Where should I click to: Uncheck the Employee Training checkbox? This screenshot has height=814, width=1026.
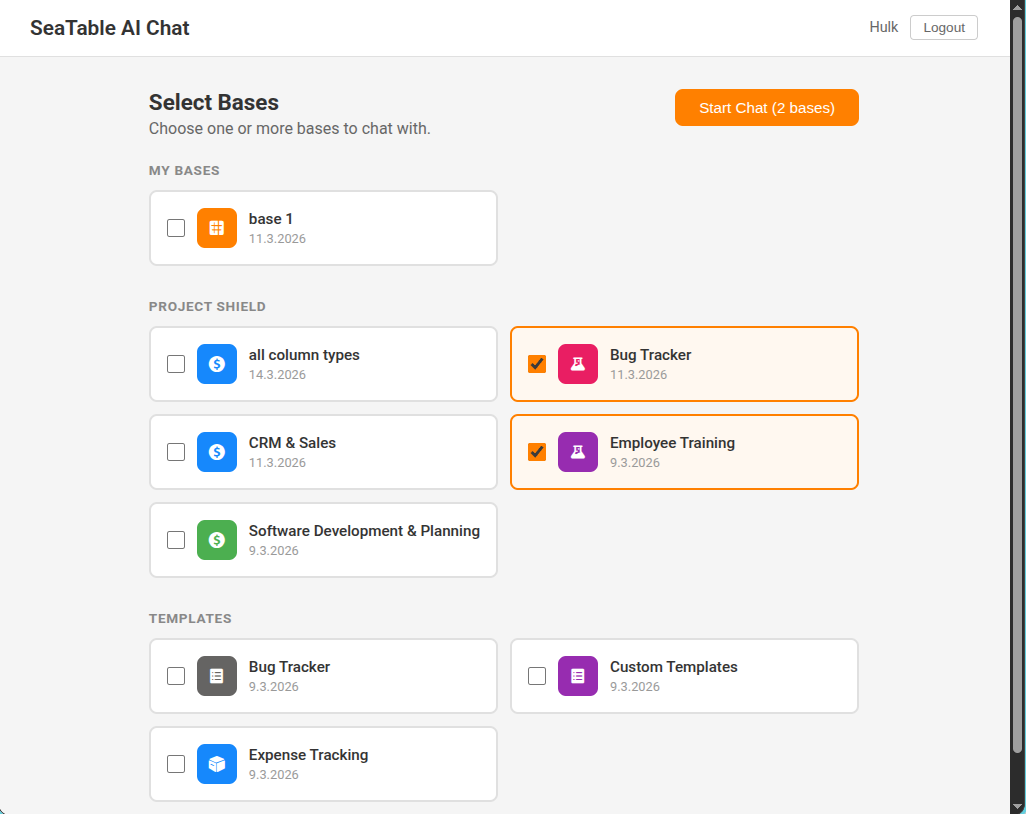(x=537, y=452)
